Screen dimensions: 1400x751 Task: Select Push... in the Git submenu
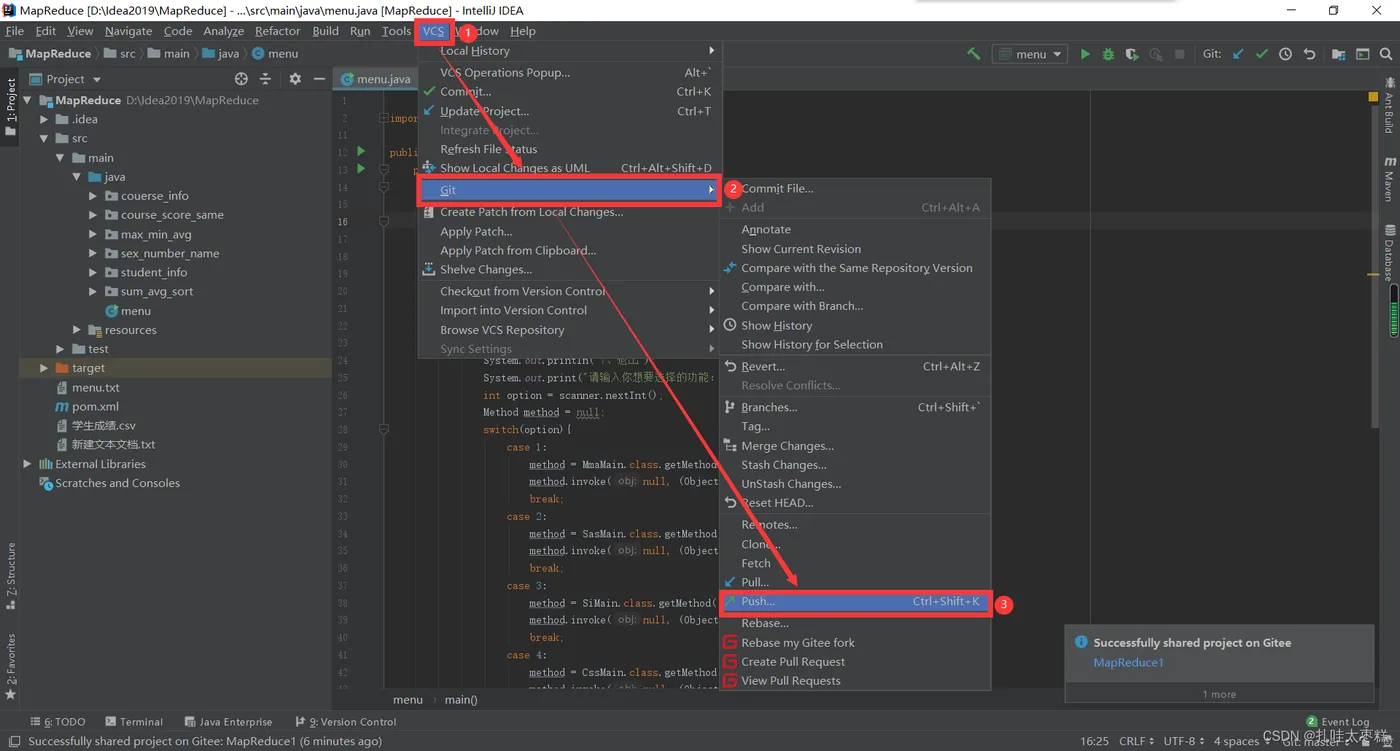coord(855,602)
